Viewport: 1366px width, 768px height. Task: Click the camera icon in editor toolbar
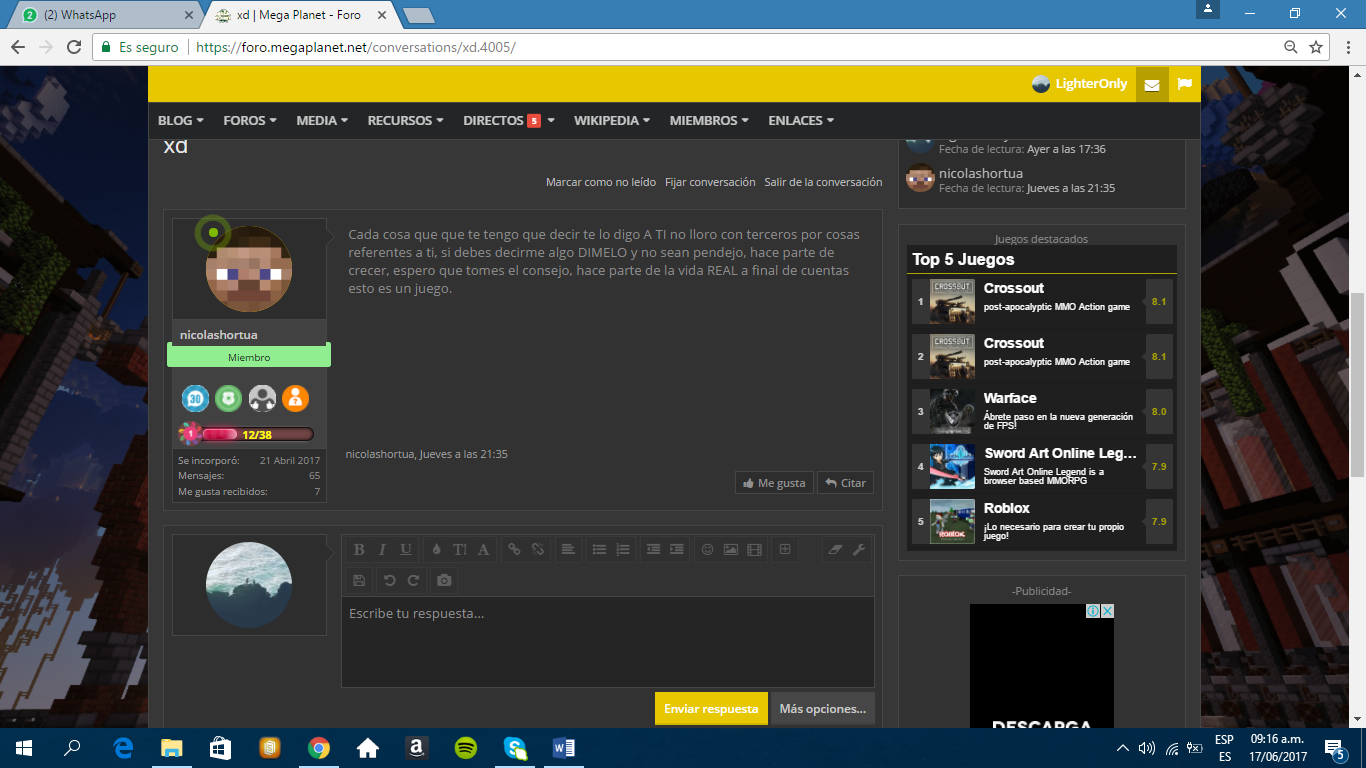tap(444, 580)
